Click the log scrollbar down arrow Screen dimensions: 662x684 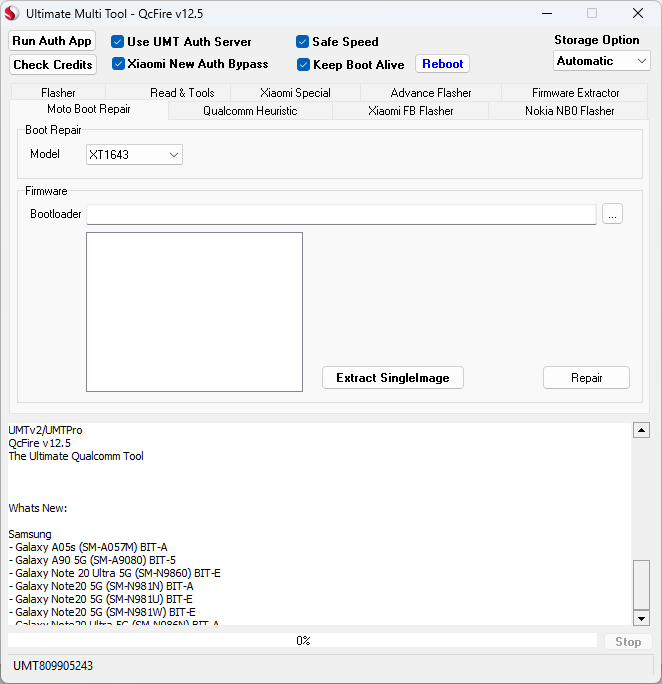click(x=641, y=618)
